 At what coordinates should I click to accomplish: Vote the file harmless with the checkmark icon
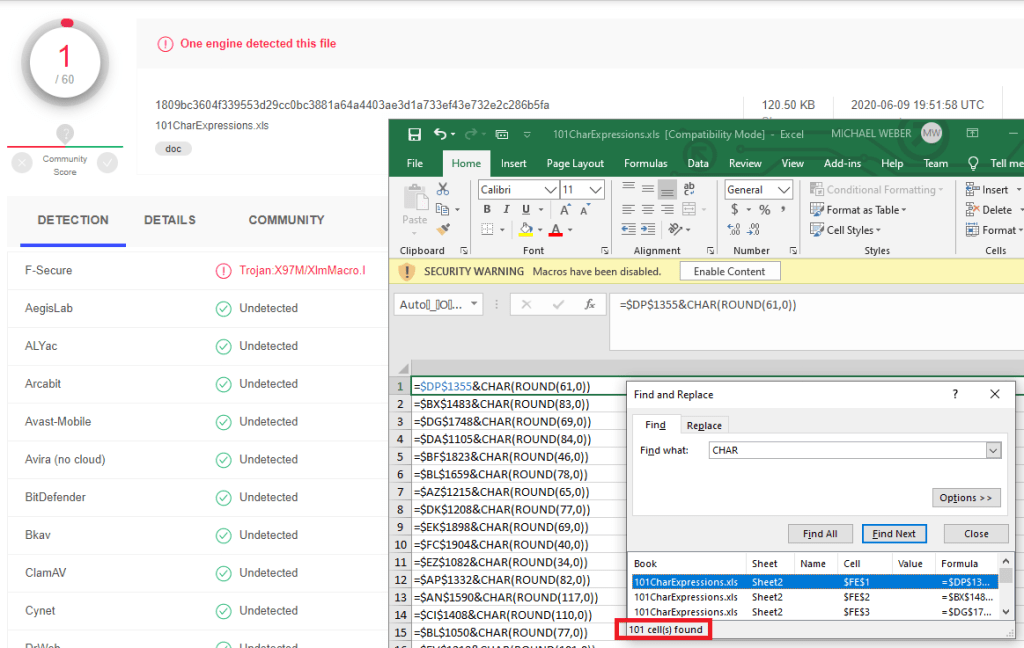107,163
